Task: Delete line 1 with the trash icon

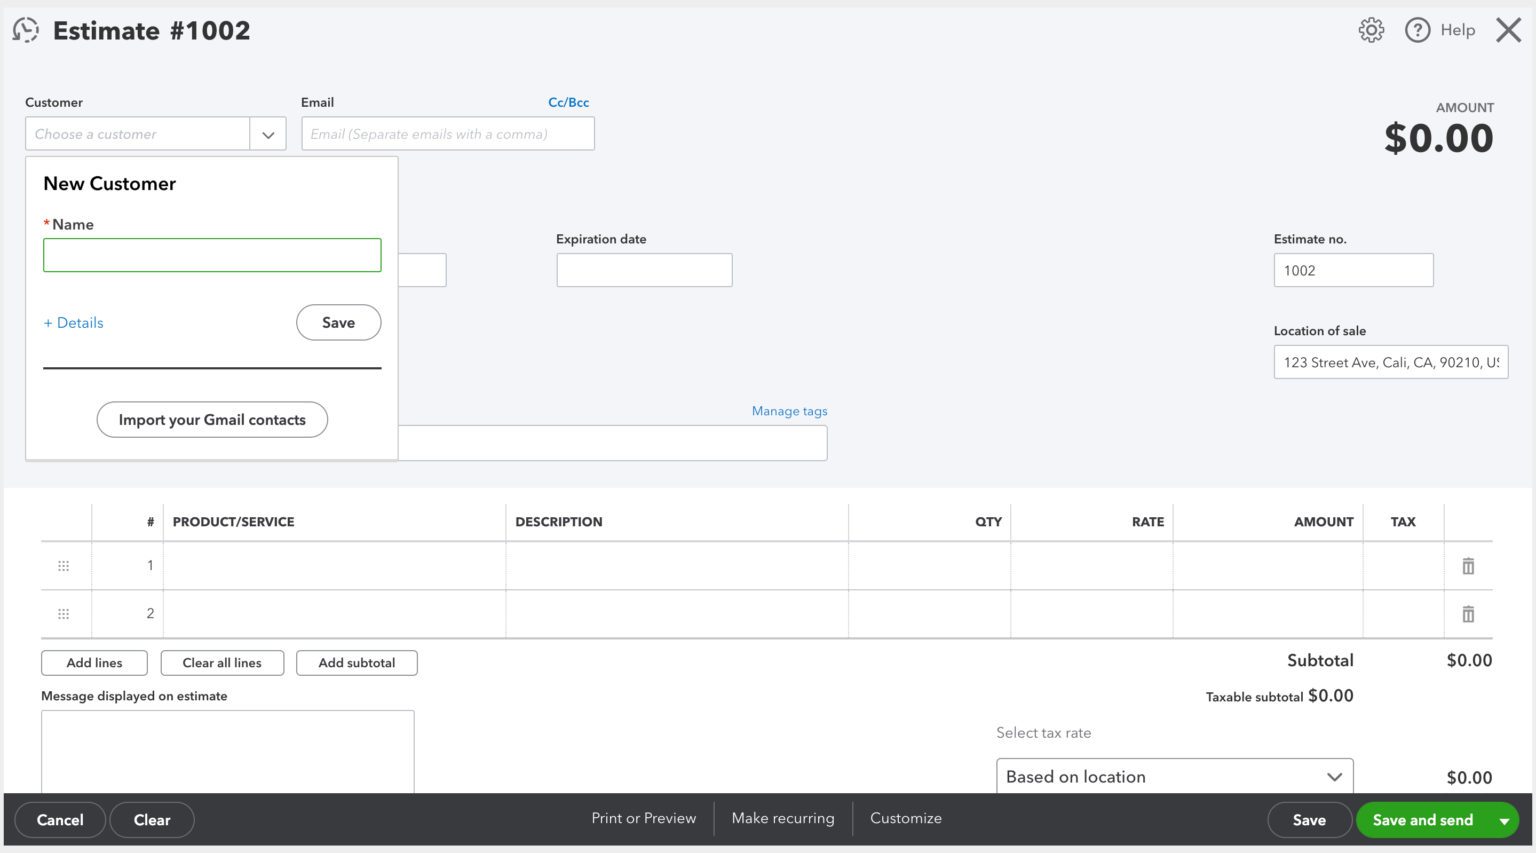Action: [x=1468, y=565]
